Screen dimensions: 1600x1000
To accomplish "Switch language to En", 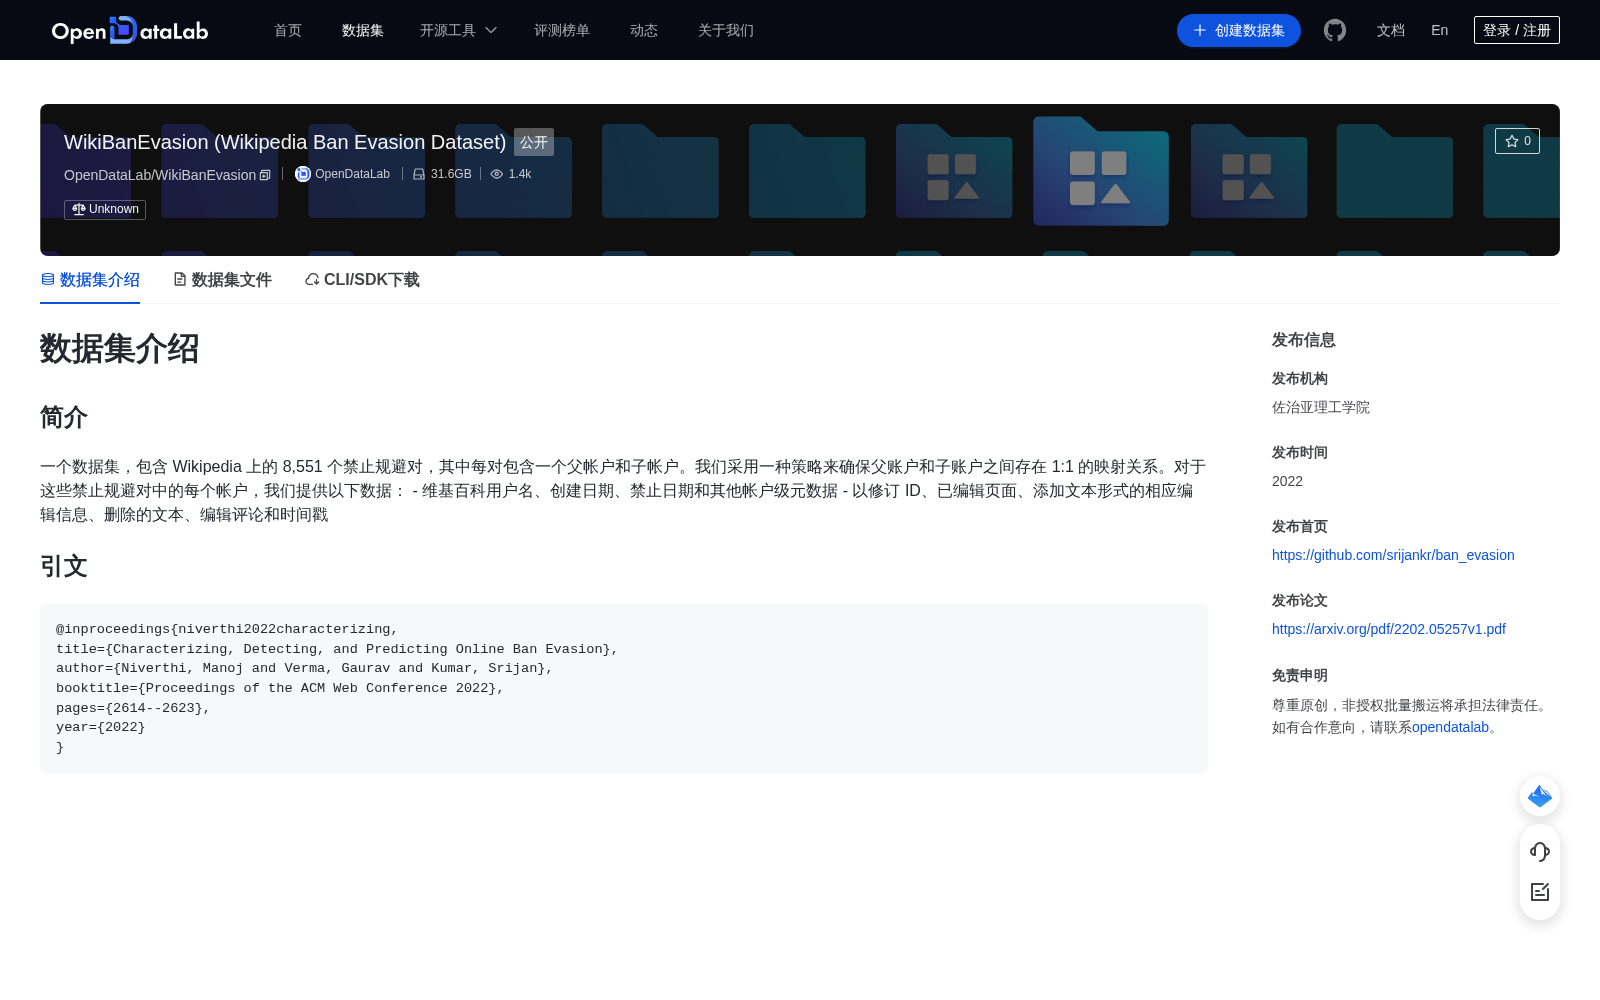I will [x=1440, y=30].
